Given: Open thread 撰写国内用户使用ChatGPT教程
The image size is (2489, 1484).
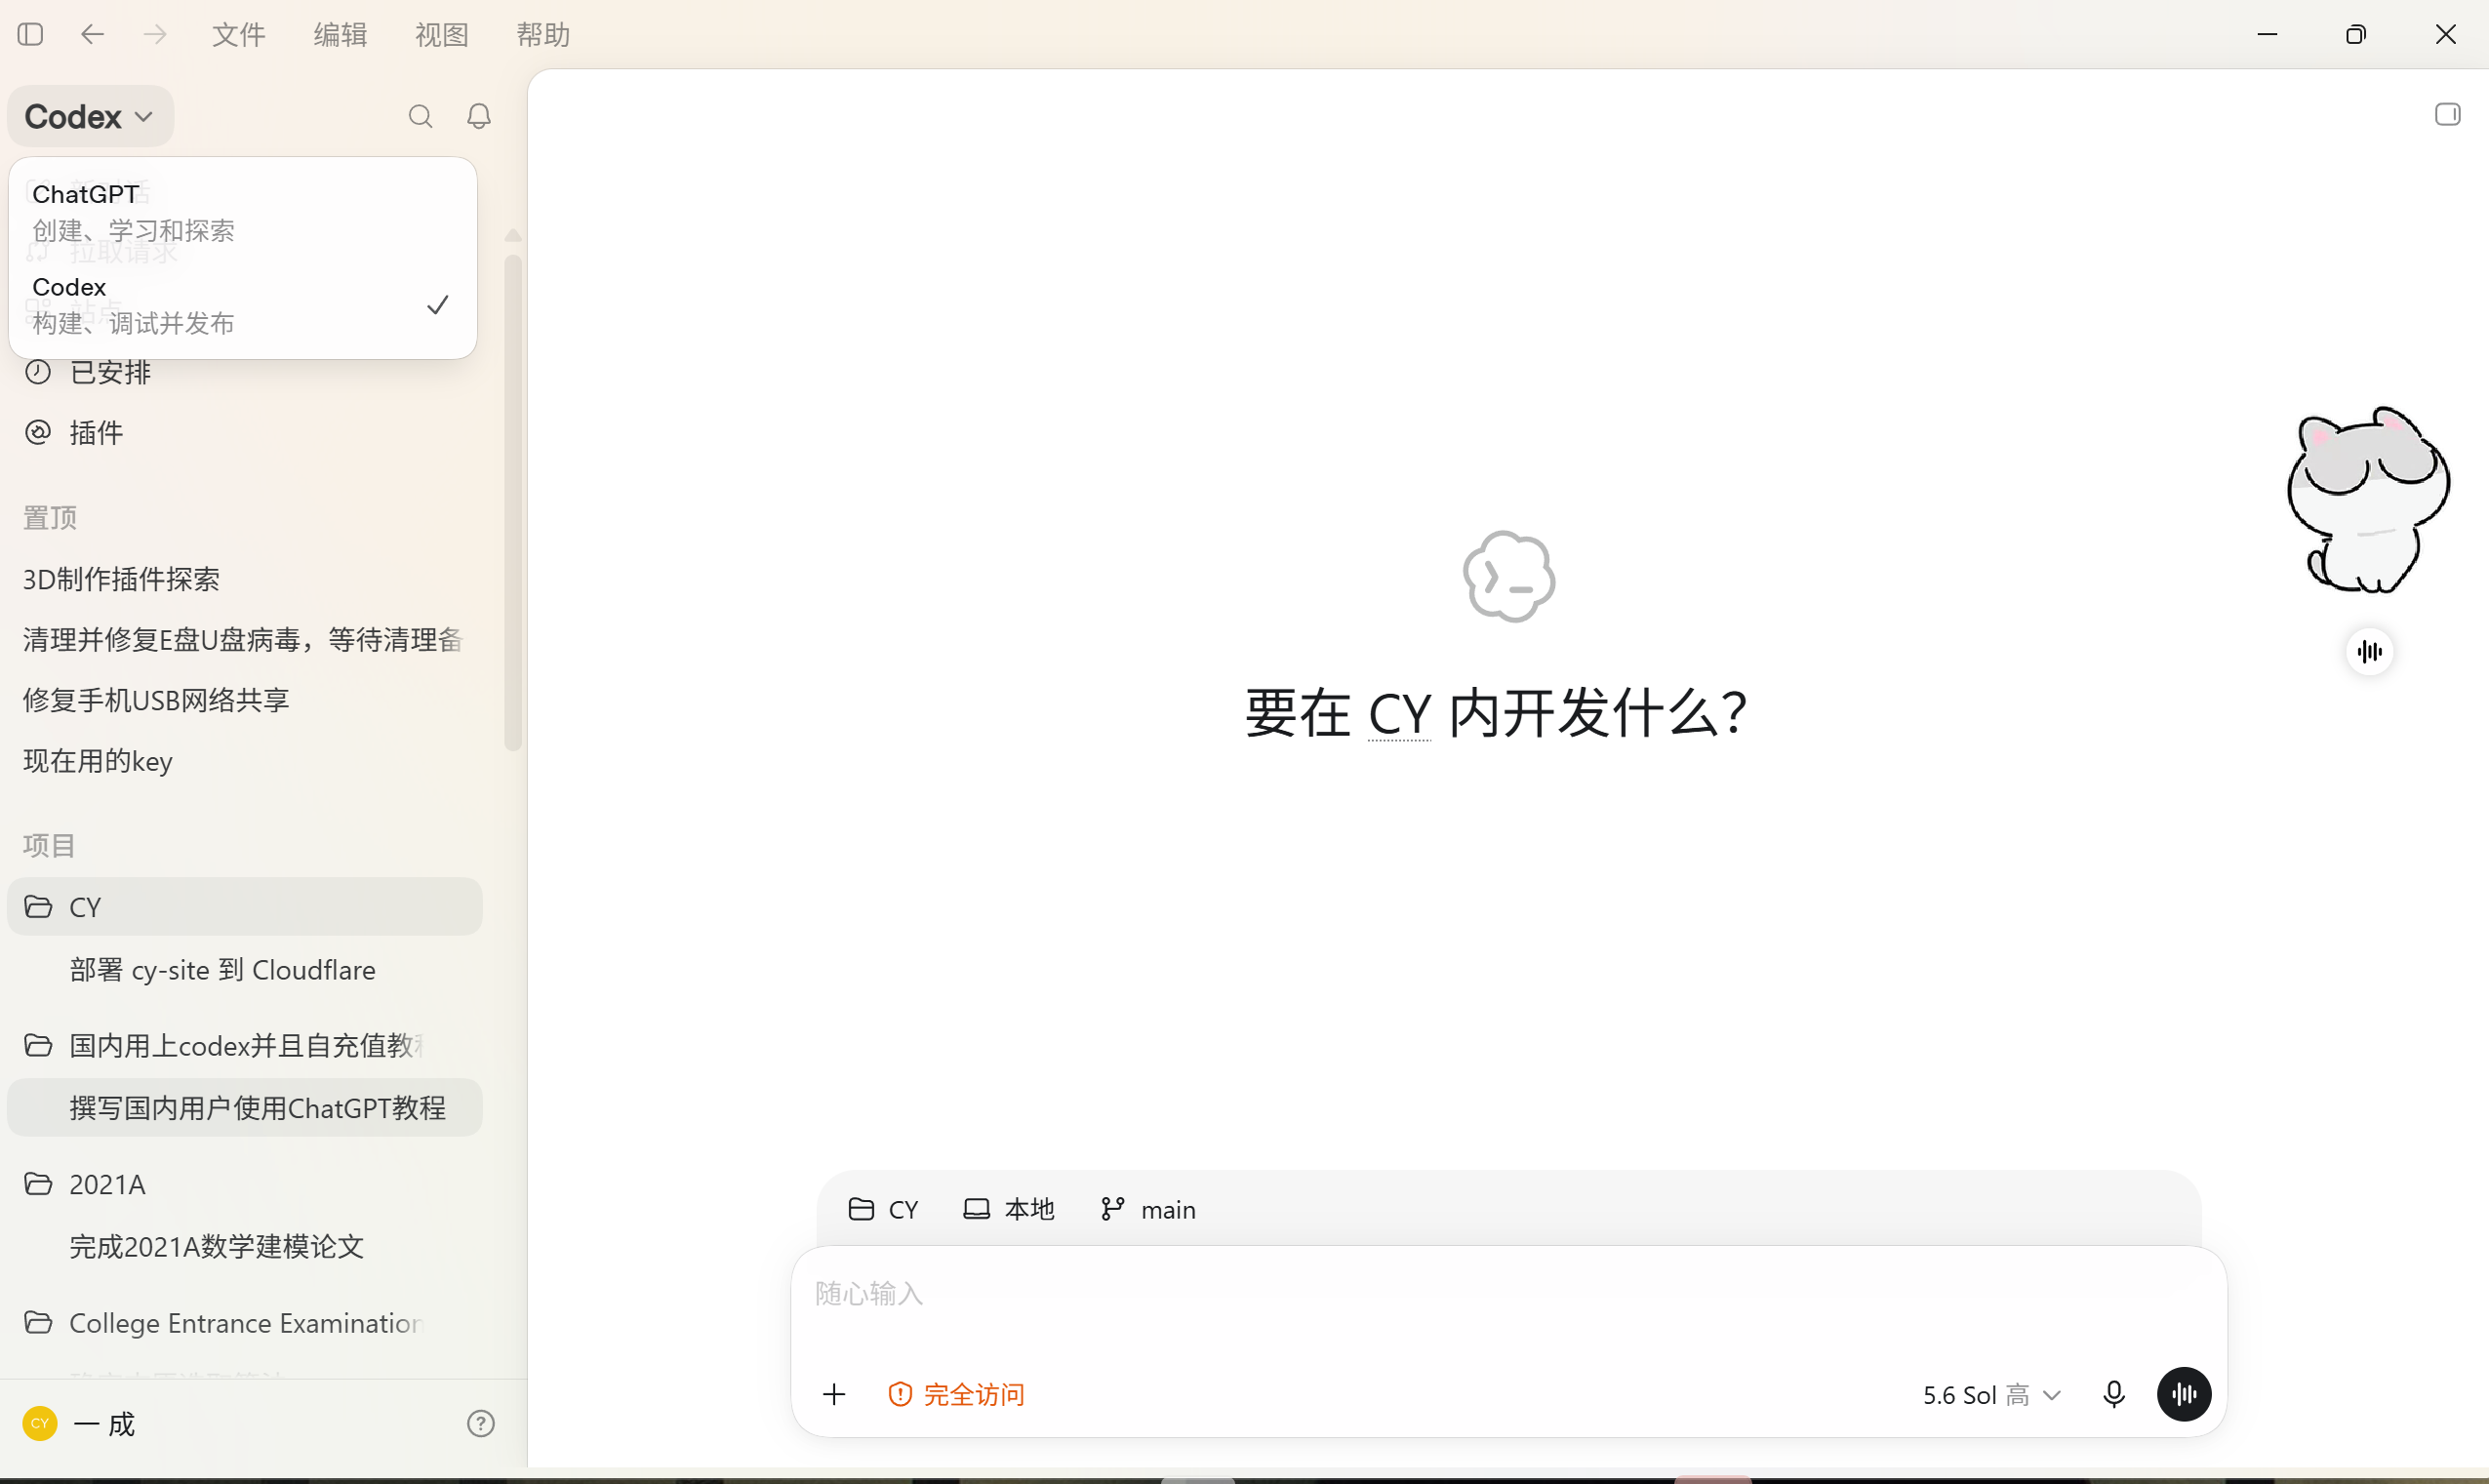Looking at the screenshot, I should [244, 1108].
